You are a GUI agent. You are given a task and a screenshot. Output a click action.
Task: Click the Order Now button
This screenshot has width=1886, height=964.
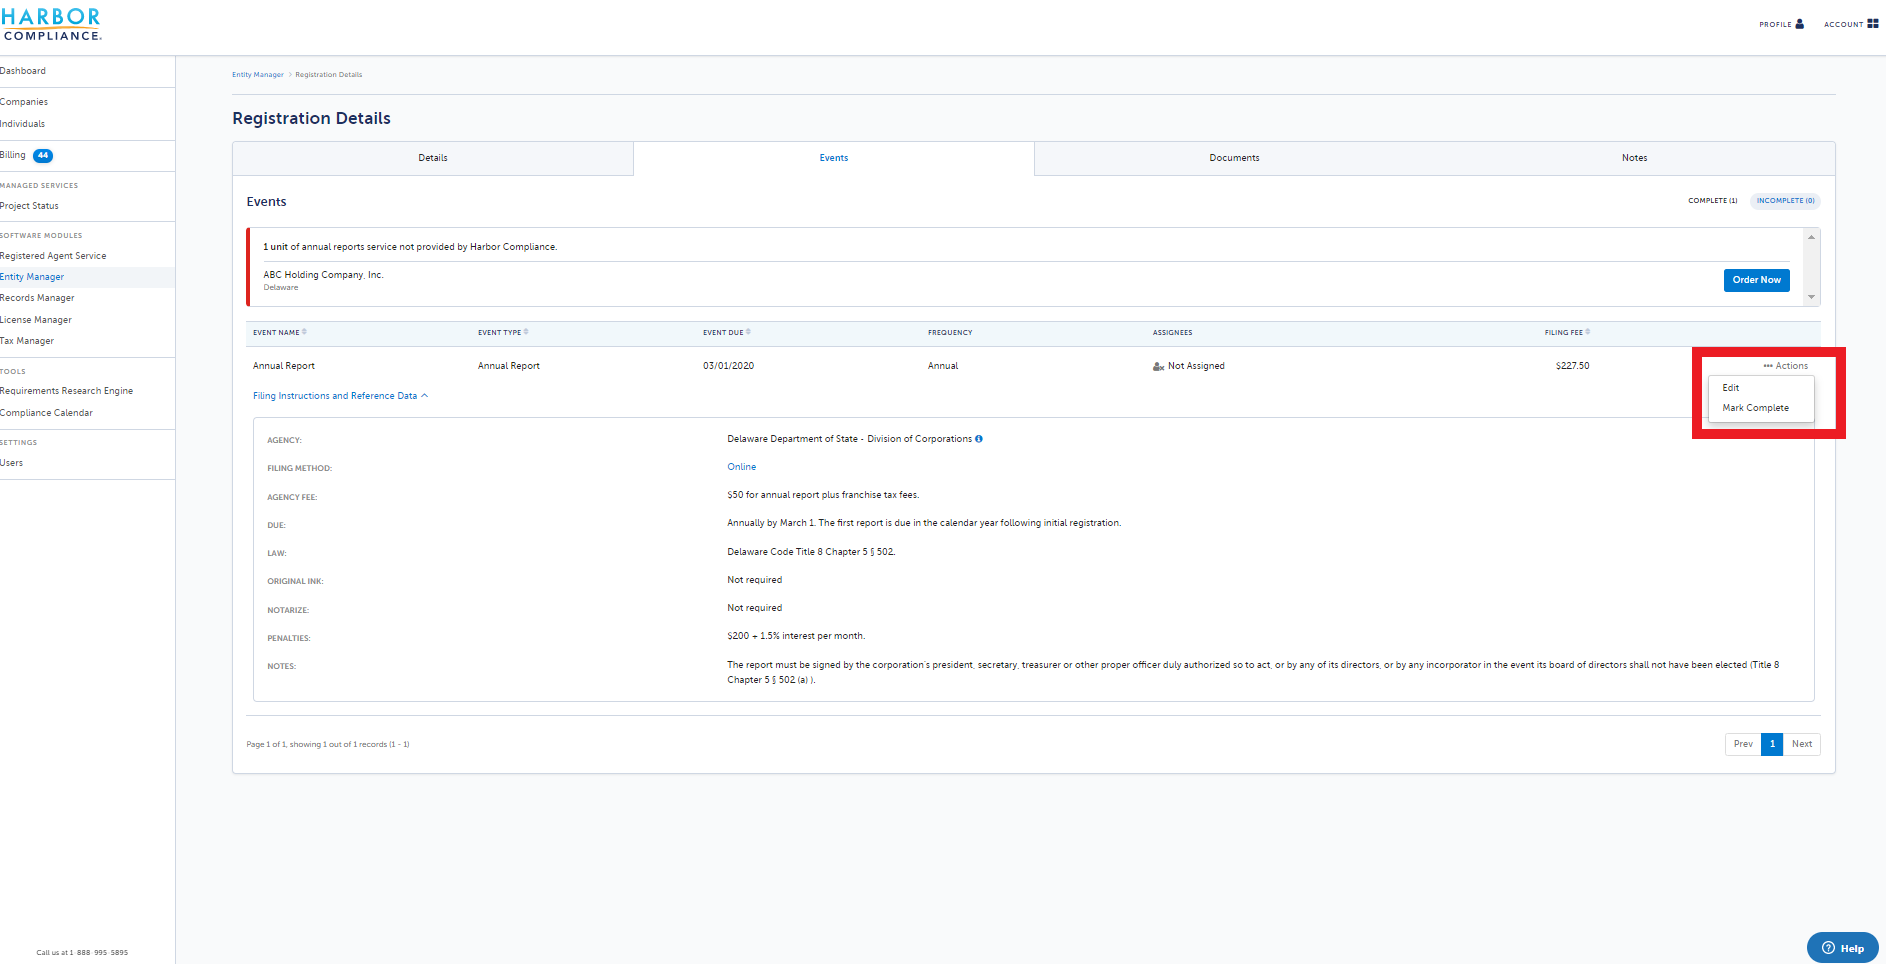coord(1757,280)
